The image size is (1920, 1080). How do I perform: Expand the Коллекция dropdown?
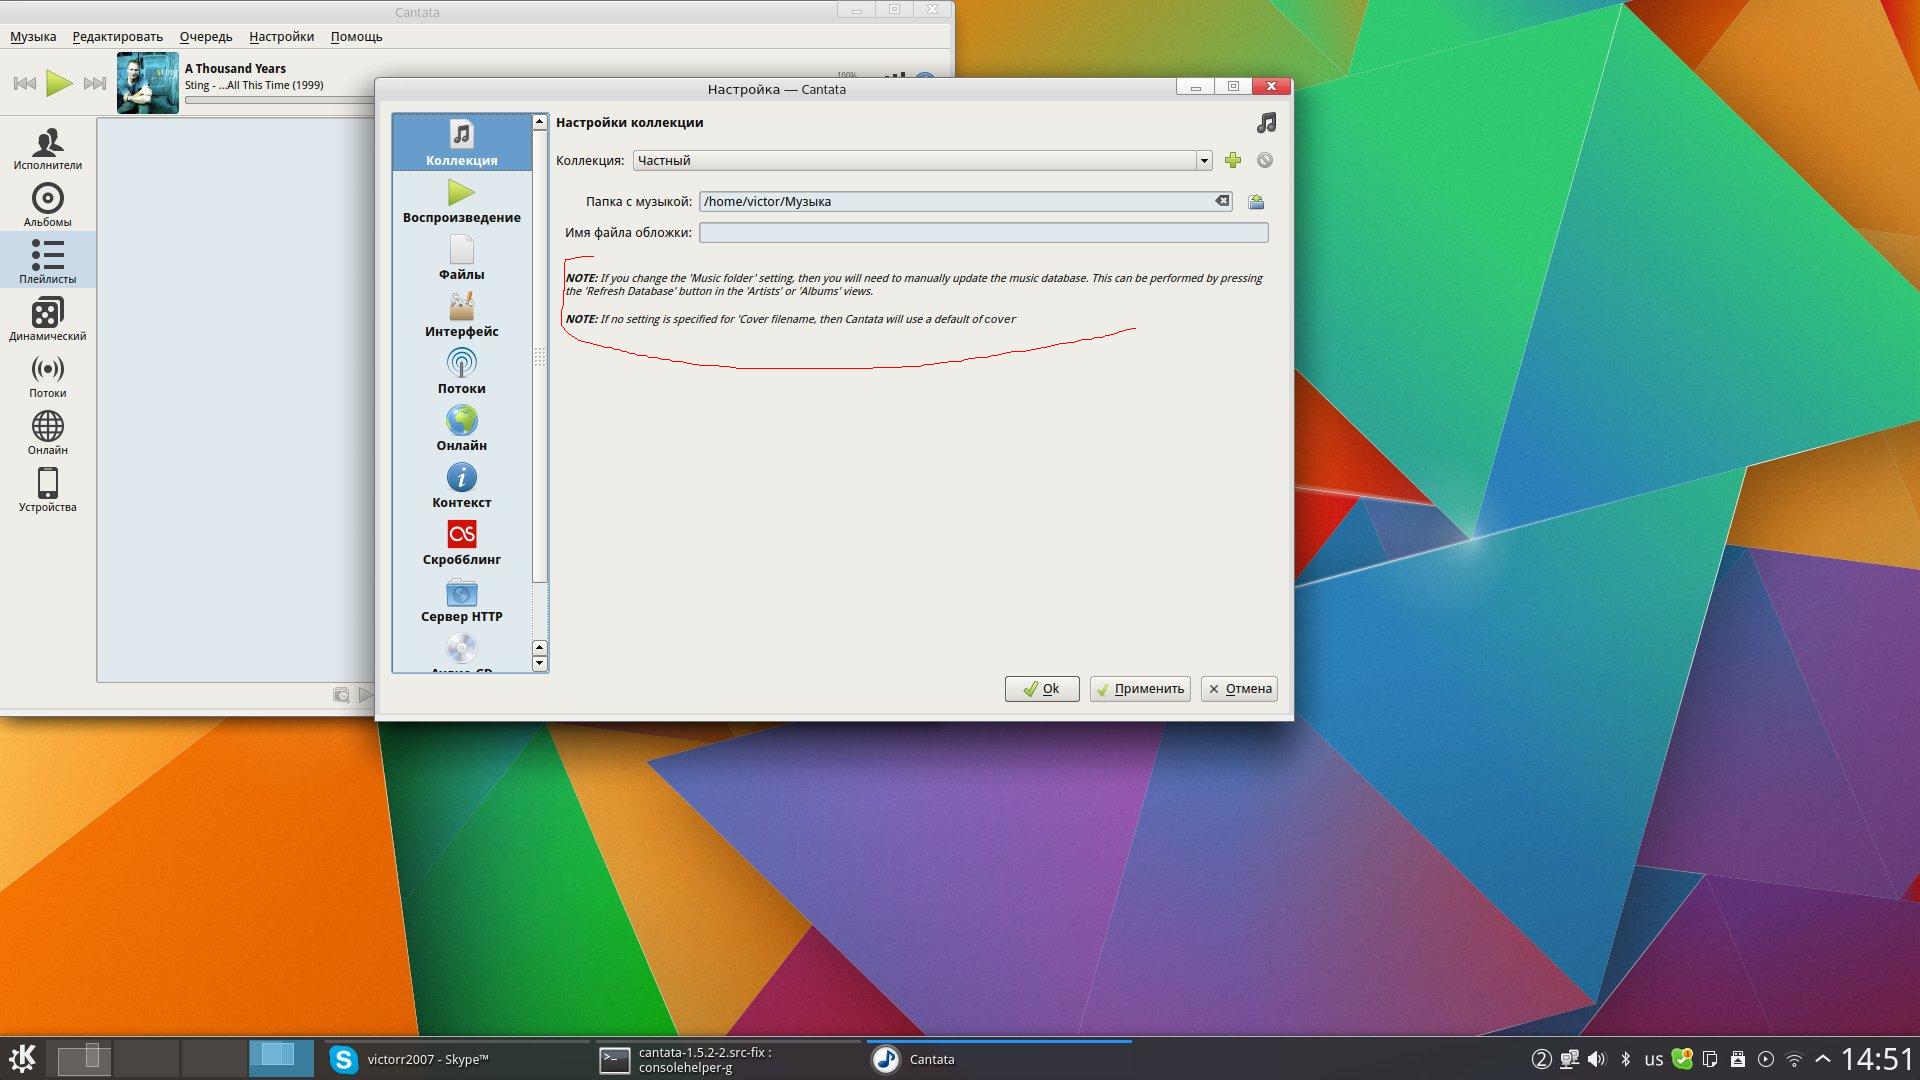pos(1204,160)
